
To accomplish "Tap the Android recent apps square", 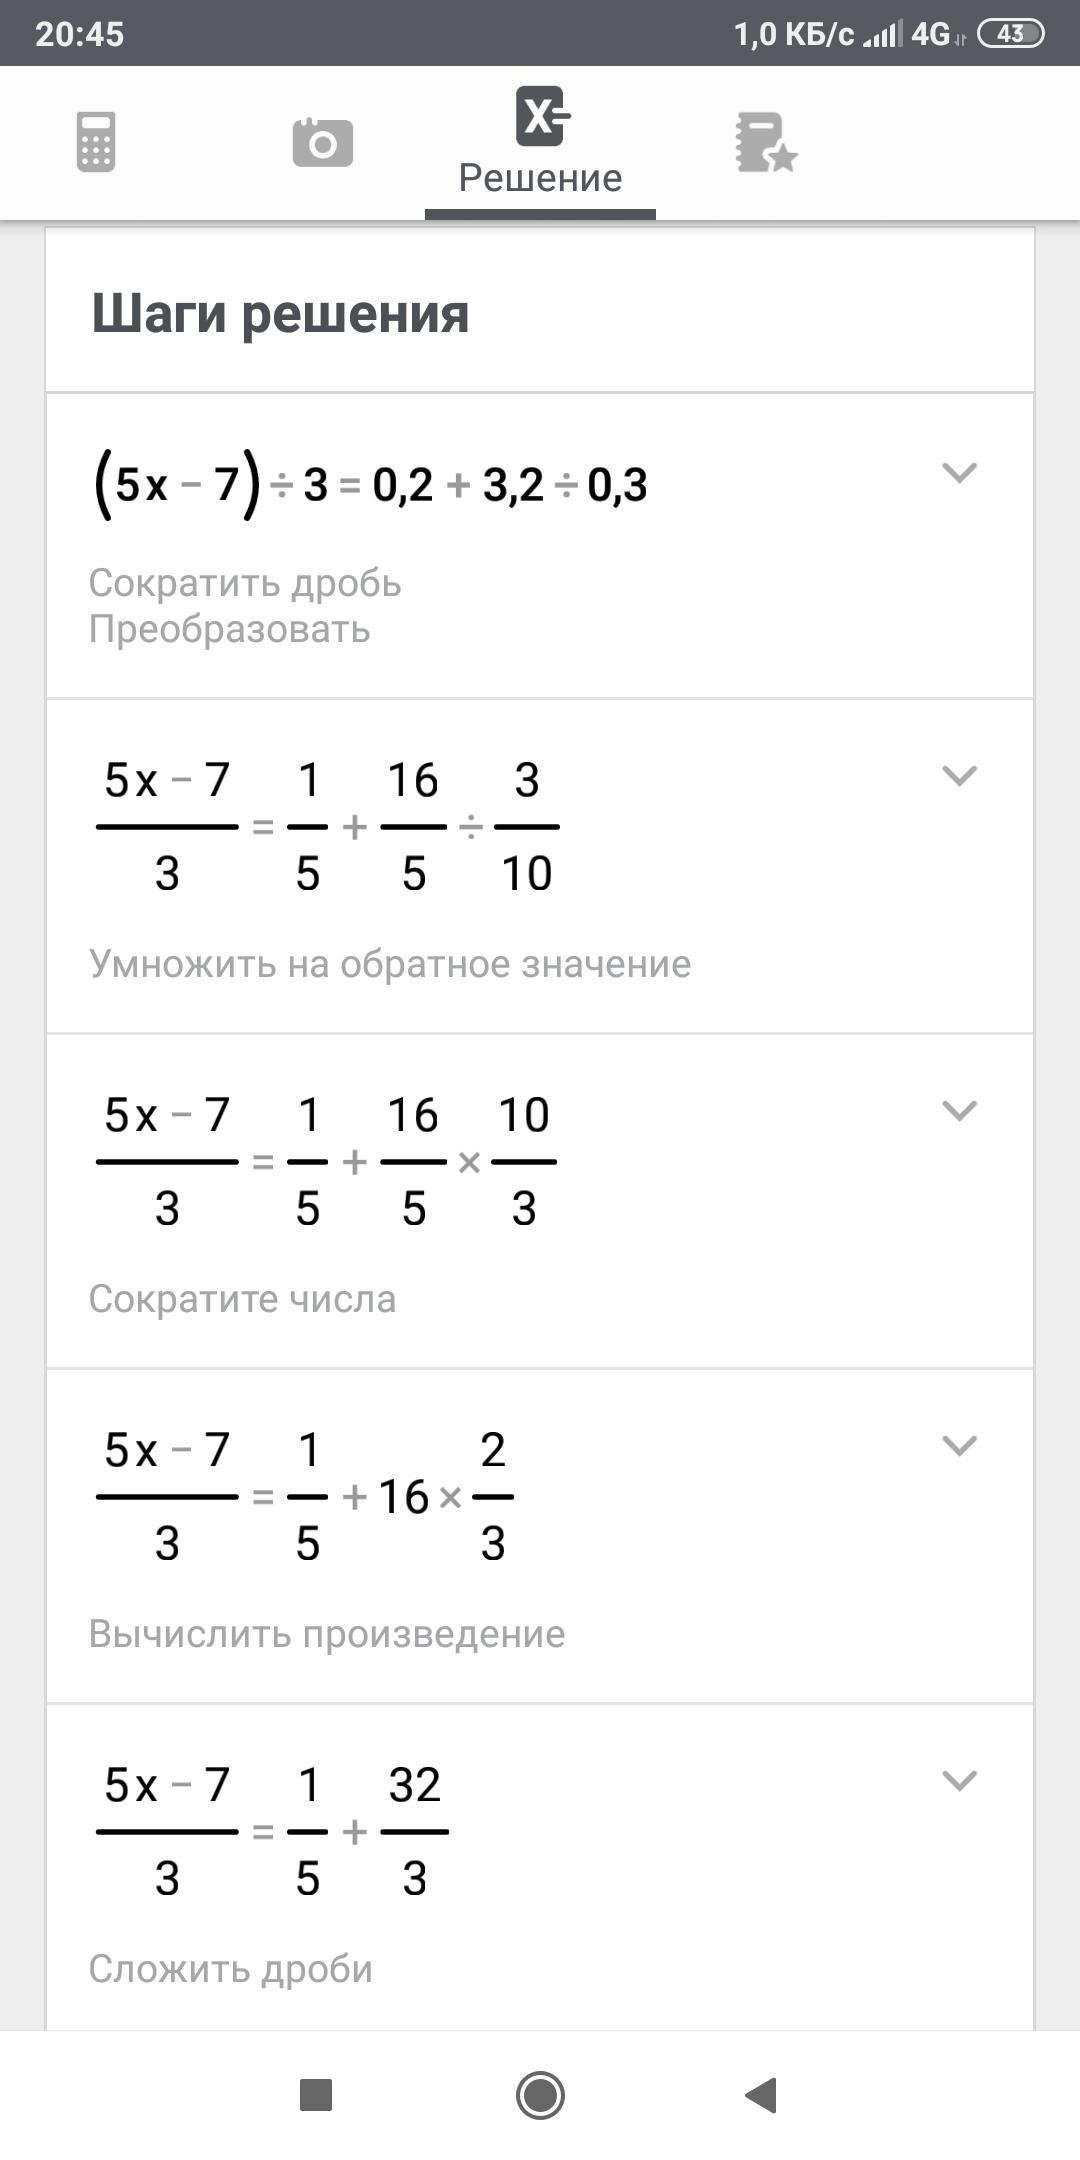I will [316, 2095].
